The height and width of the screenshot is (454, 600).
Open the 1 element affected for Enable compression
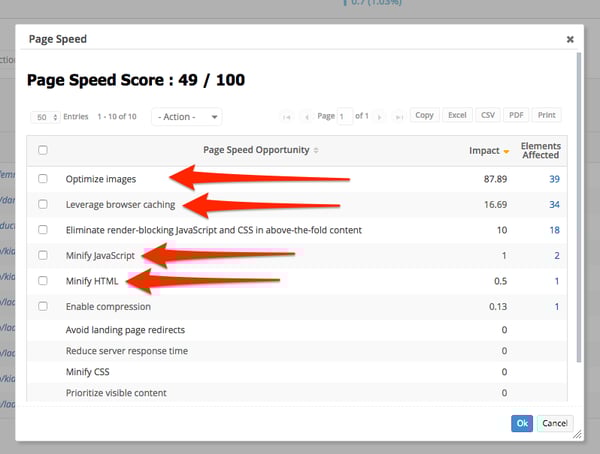pos(557,307)
